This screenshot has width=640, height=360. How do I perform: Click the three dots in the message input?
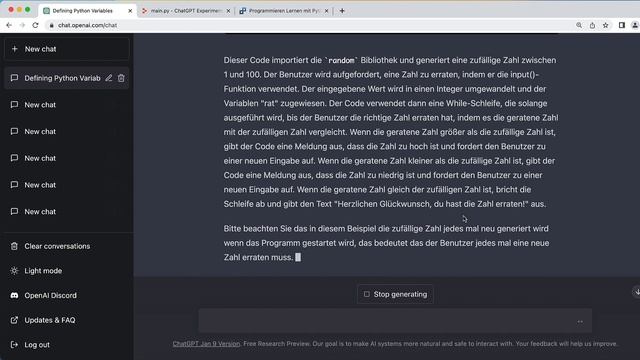coord(580,322)
